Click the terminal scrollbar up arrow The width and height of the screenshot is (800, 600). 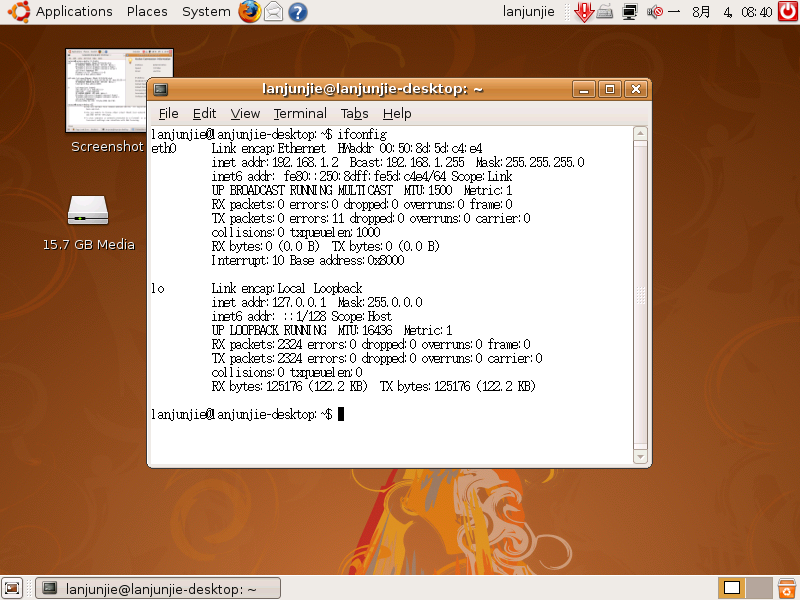click(x=640, y=134)
